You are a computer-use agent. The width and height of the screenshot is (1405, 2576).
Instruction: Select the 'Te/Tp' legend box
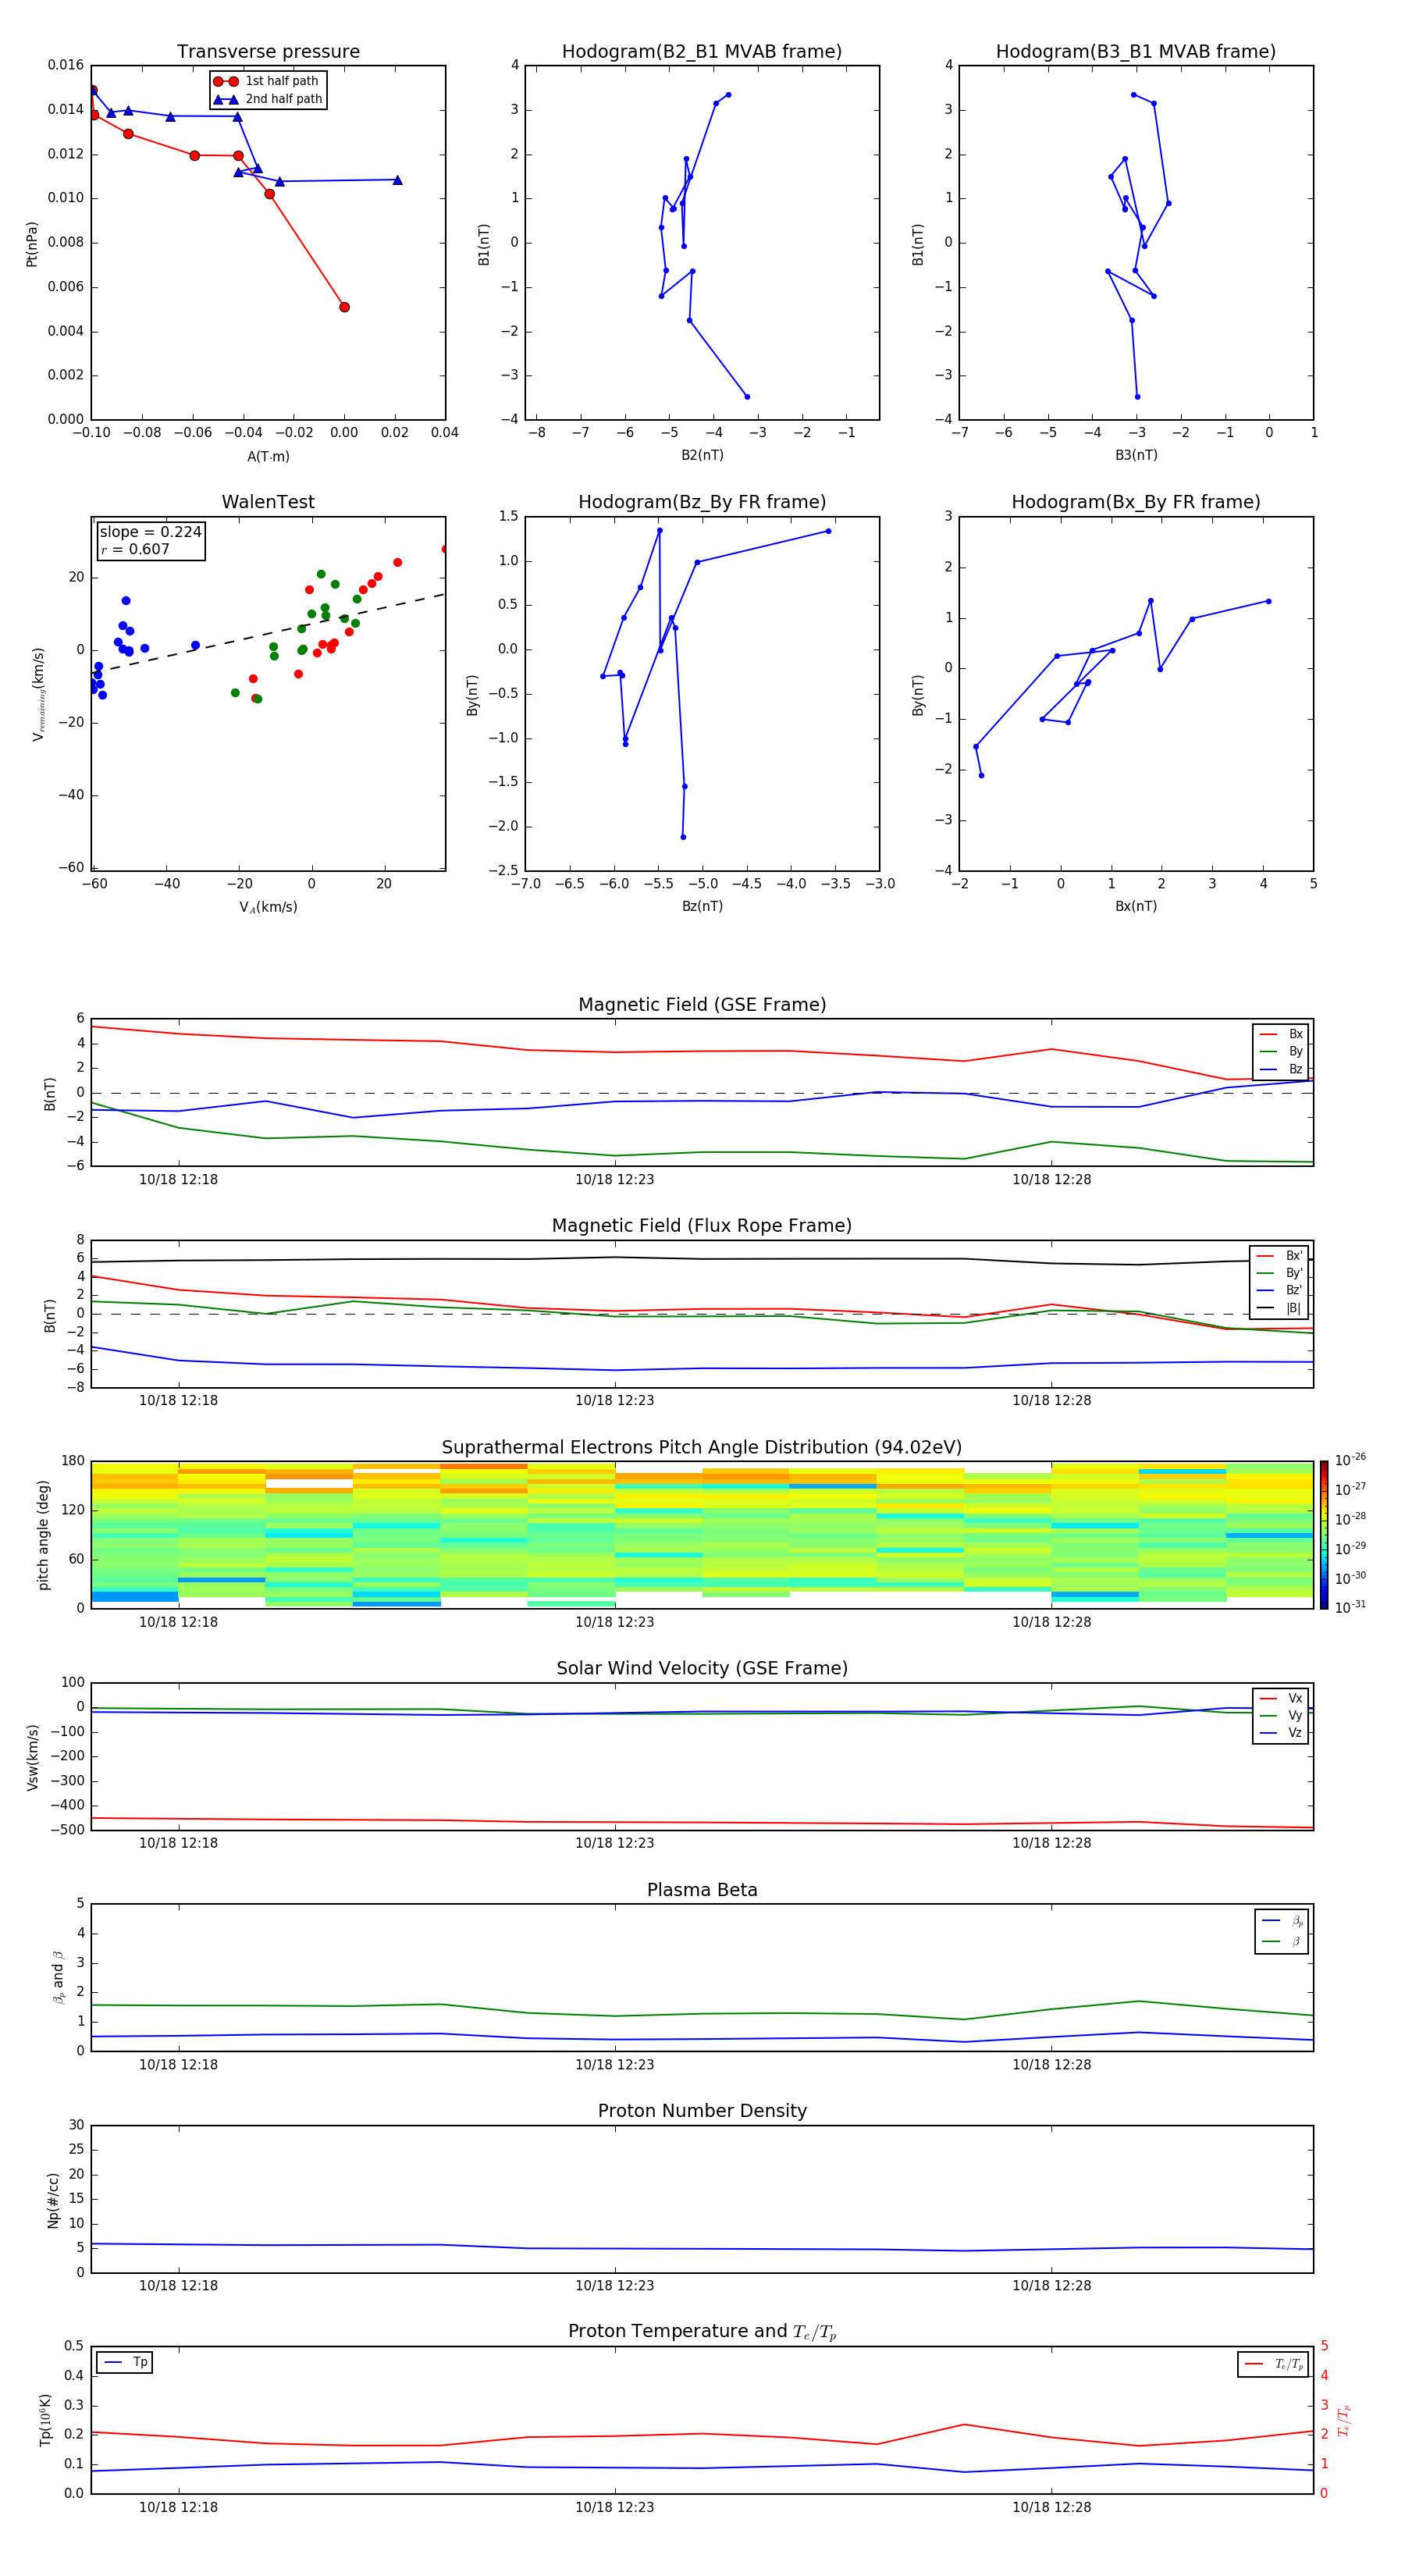pyautogui.click(x=1274, y=2364)
